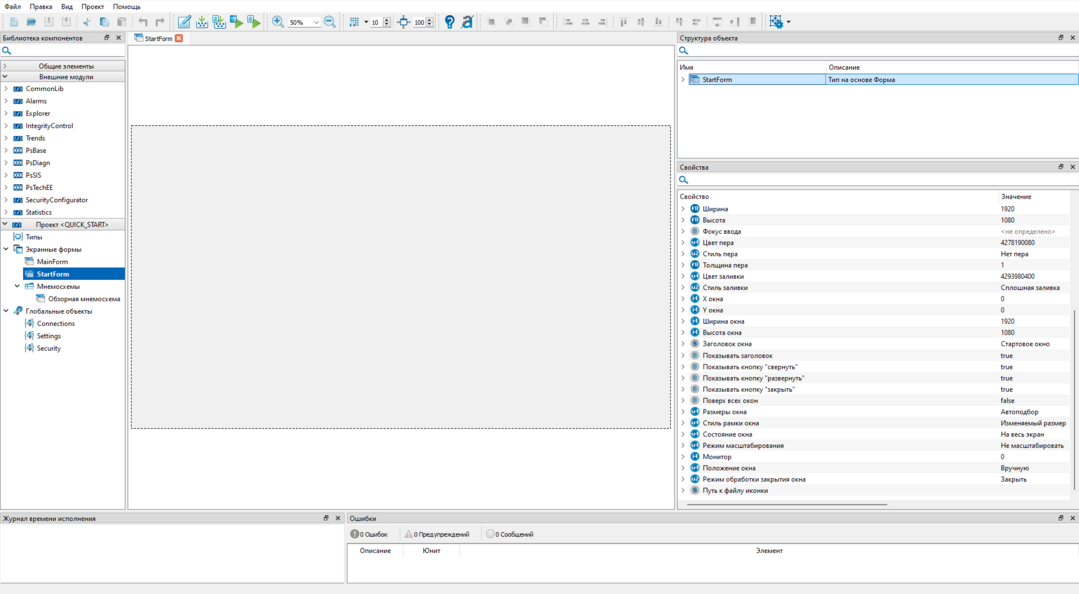Click the search icon in the Свойства panel

[684, 181]
